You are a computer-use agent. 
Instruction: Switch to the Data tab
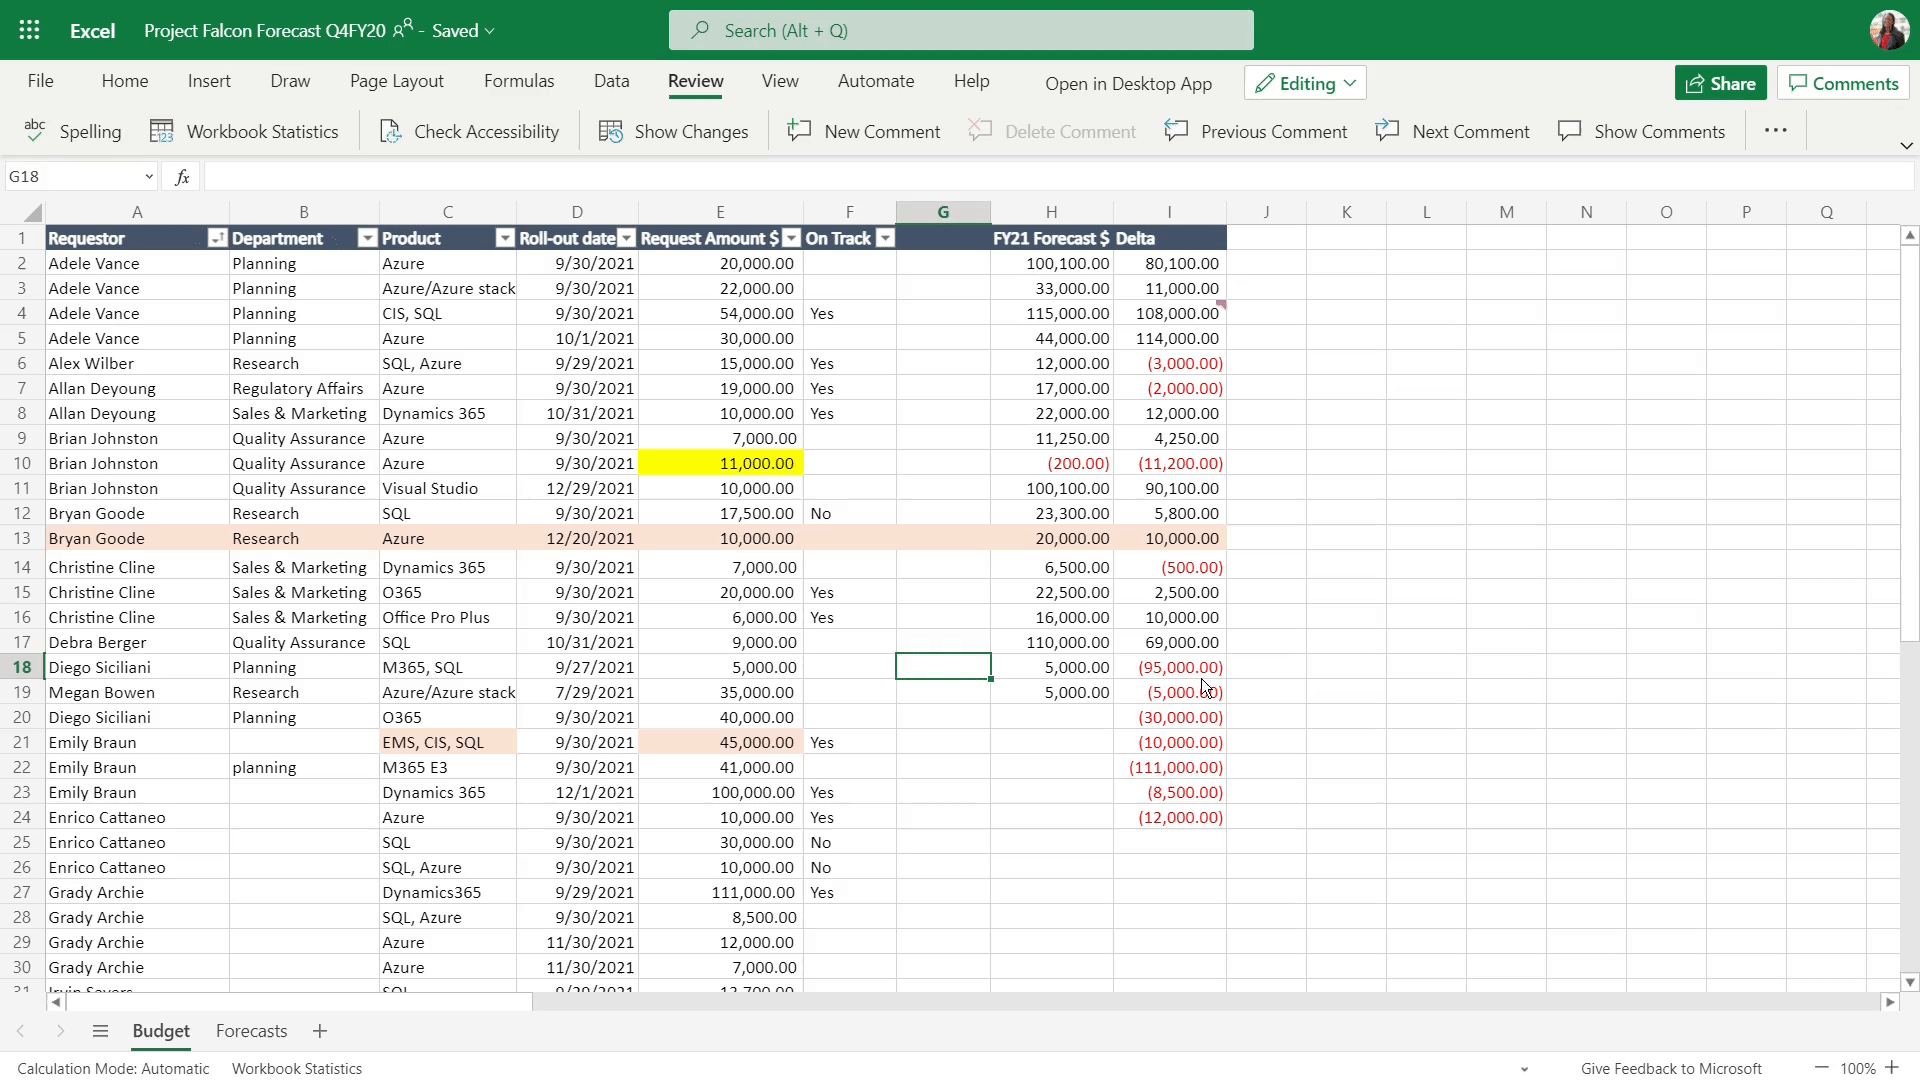coord(611,81)
